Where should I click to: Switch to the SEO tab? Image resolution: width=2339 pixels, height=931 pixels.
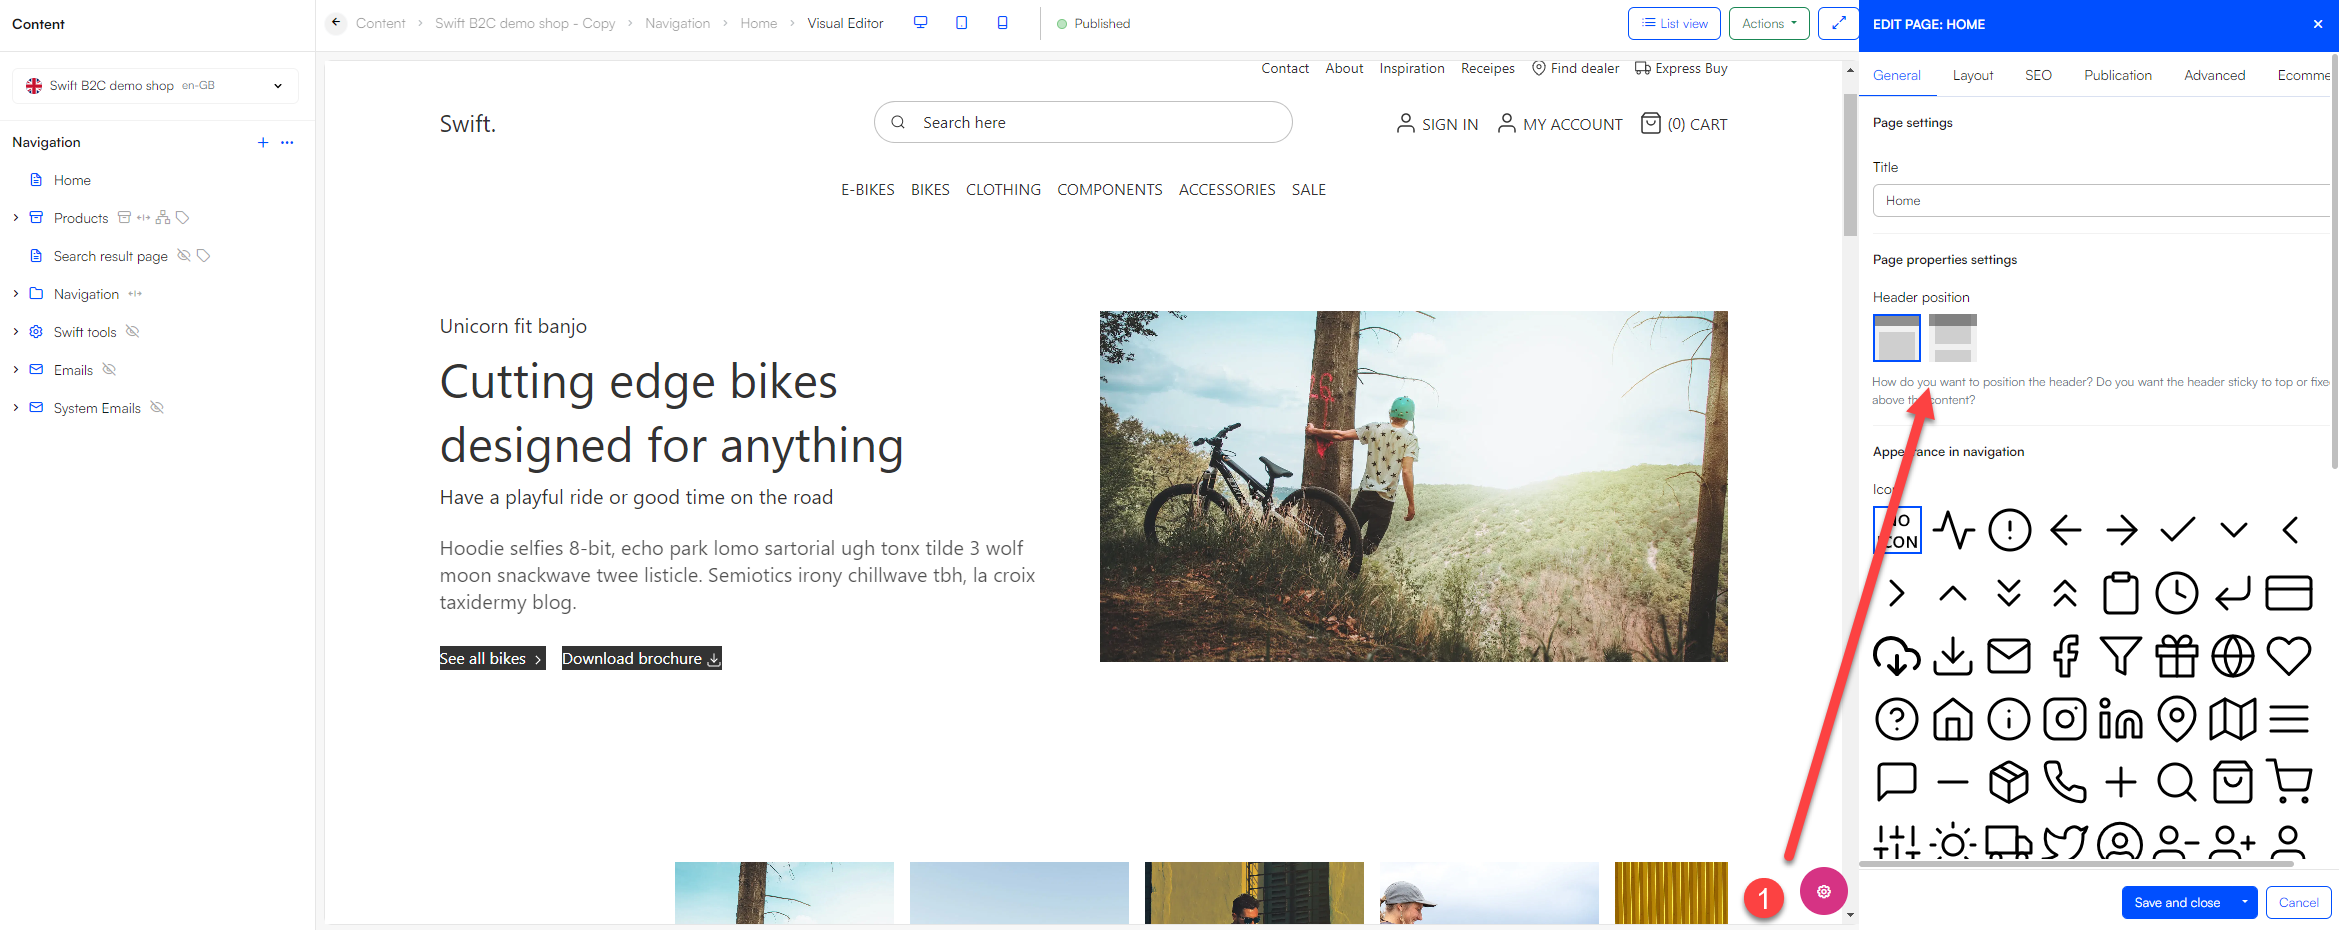pyautogui.click(x=2038, y=74)
